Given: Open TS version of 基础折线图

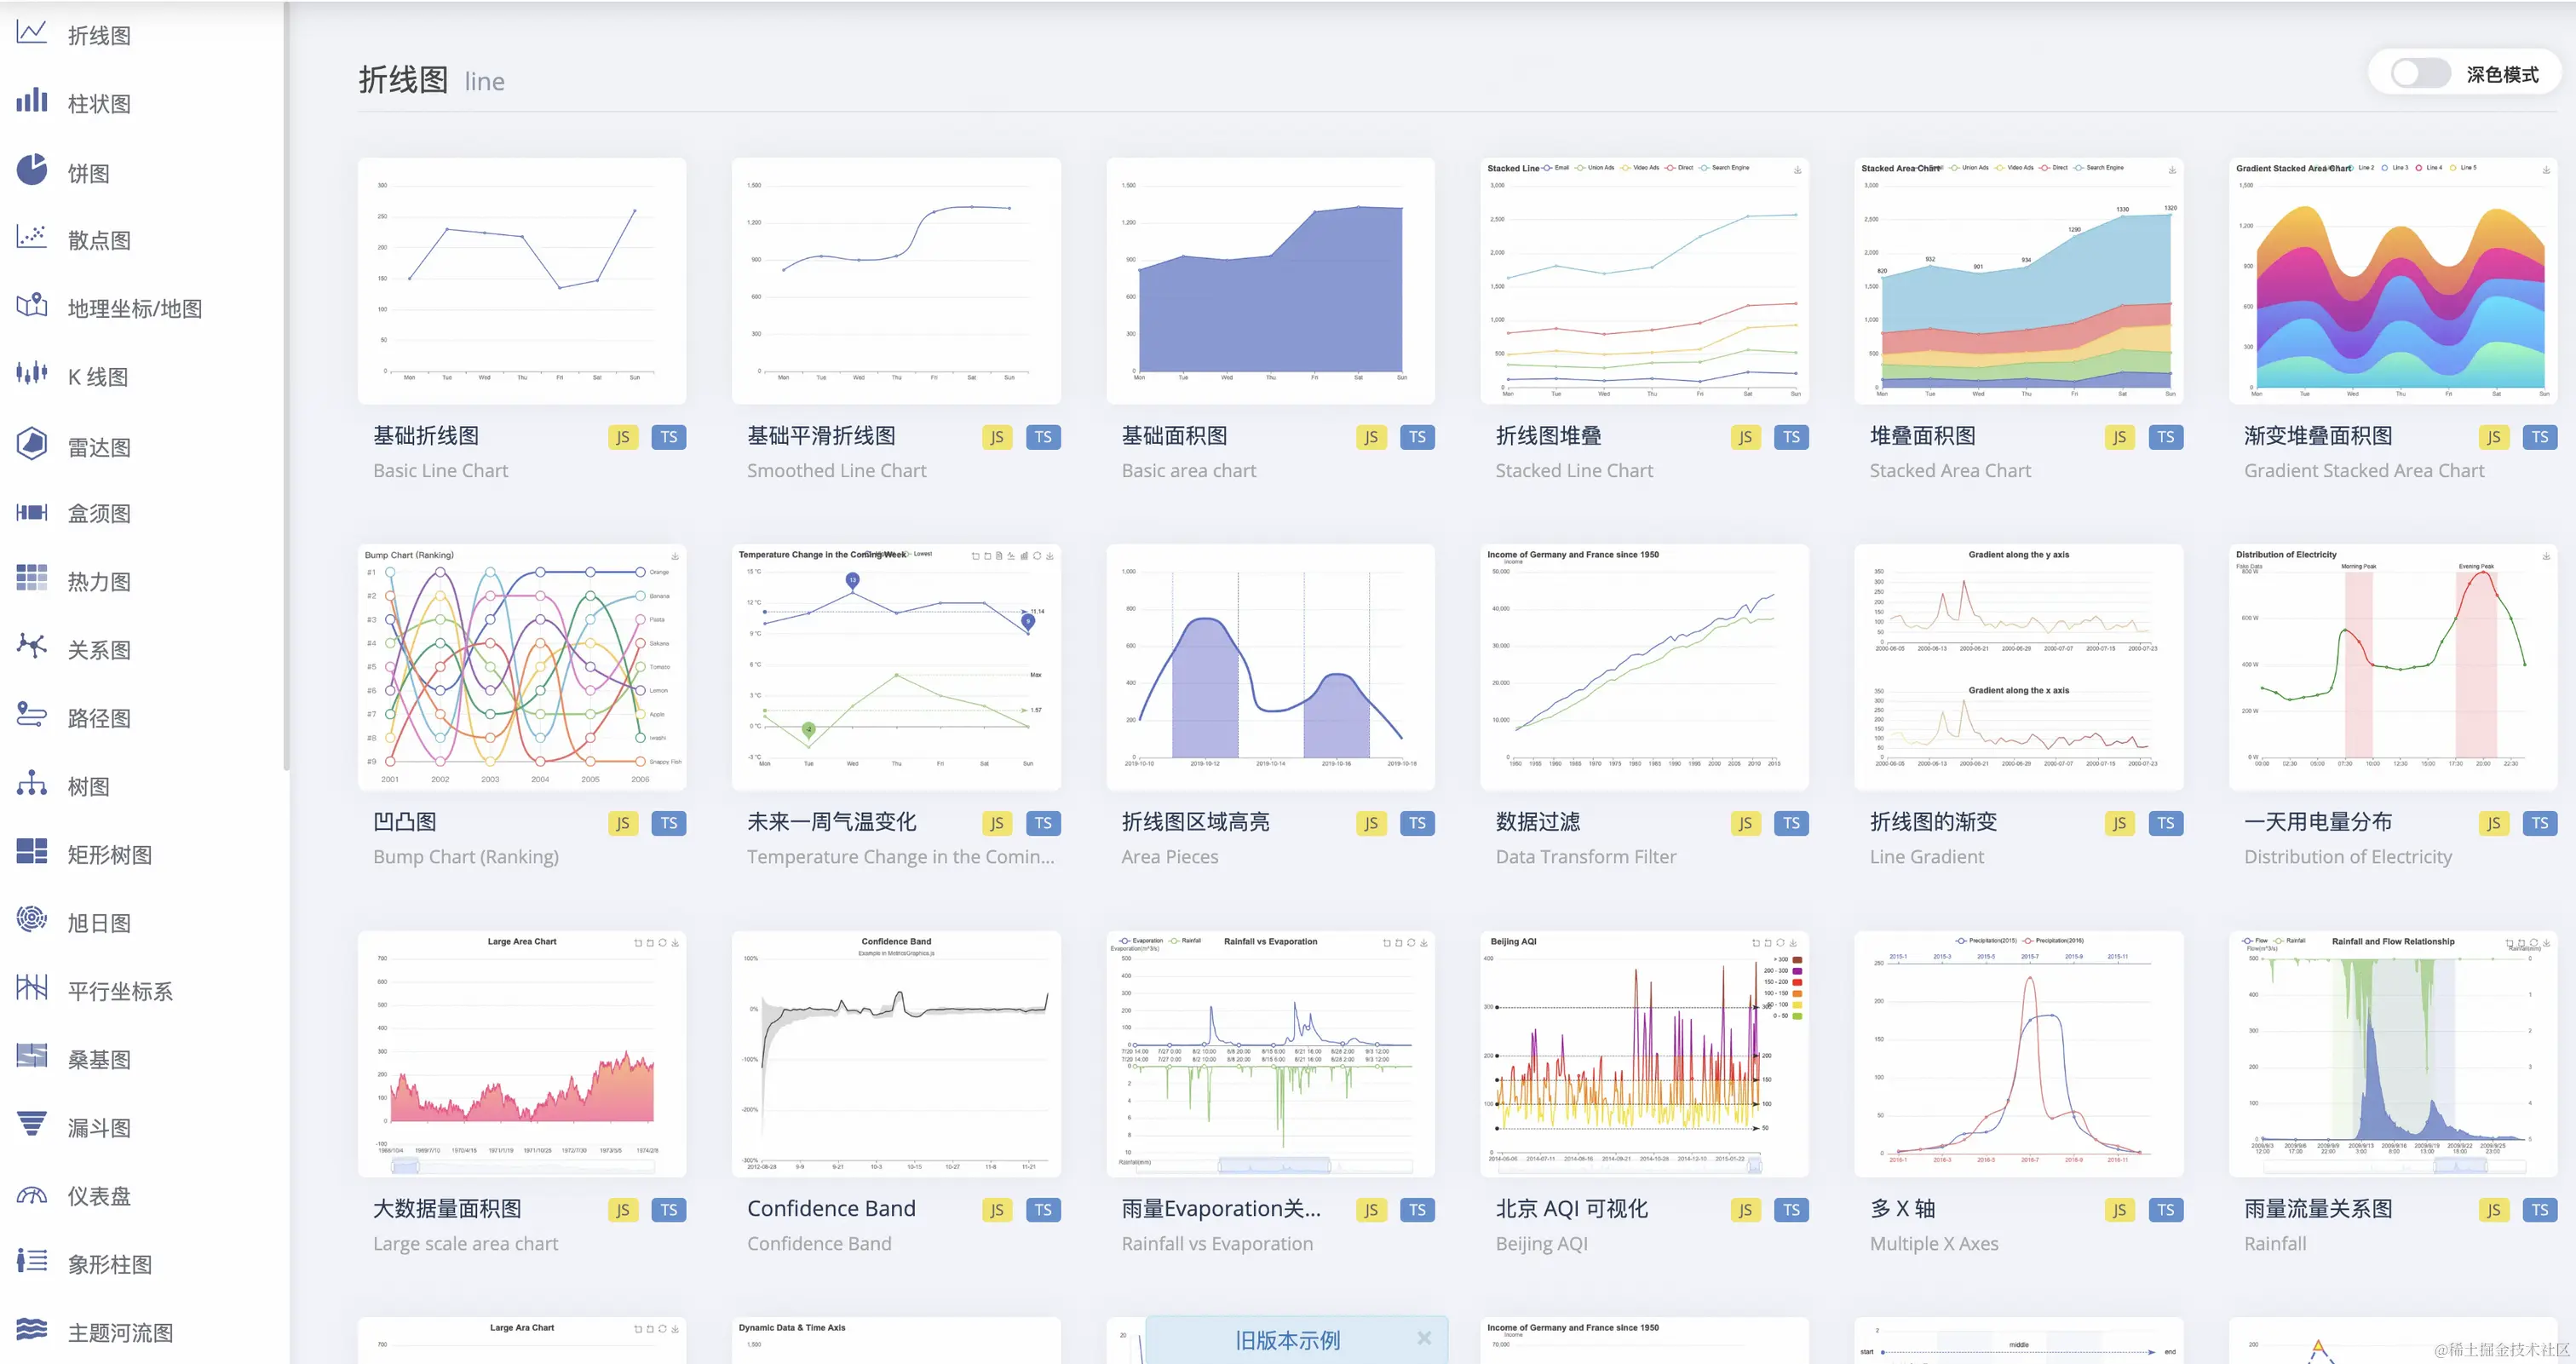Looking at the screenshot, I should (669, 437).
